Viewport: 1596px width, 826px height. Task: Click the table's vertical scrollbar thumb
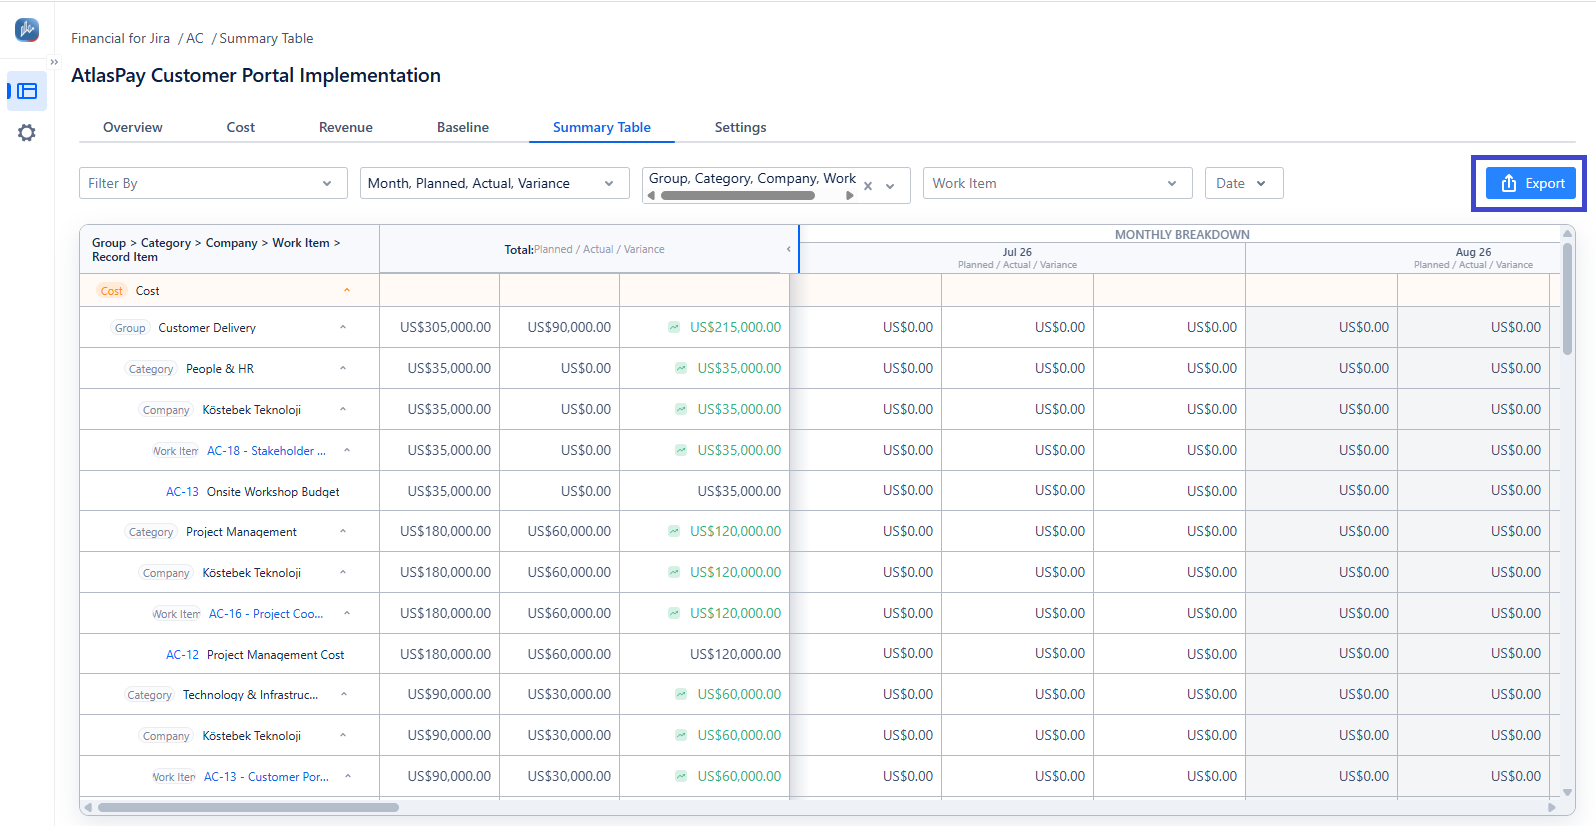pyautogui.click(x=1567, y=297)
